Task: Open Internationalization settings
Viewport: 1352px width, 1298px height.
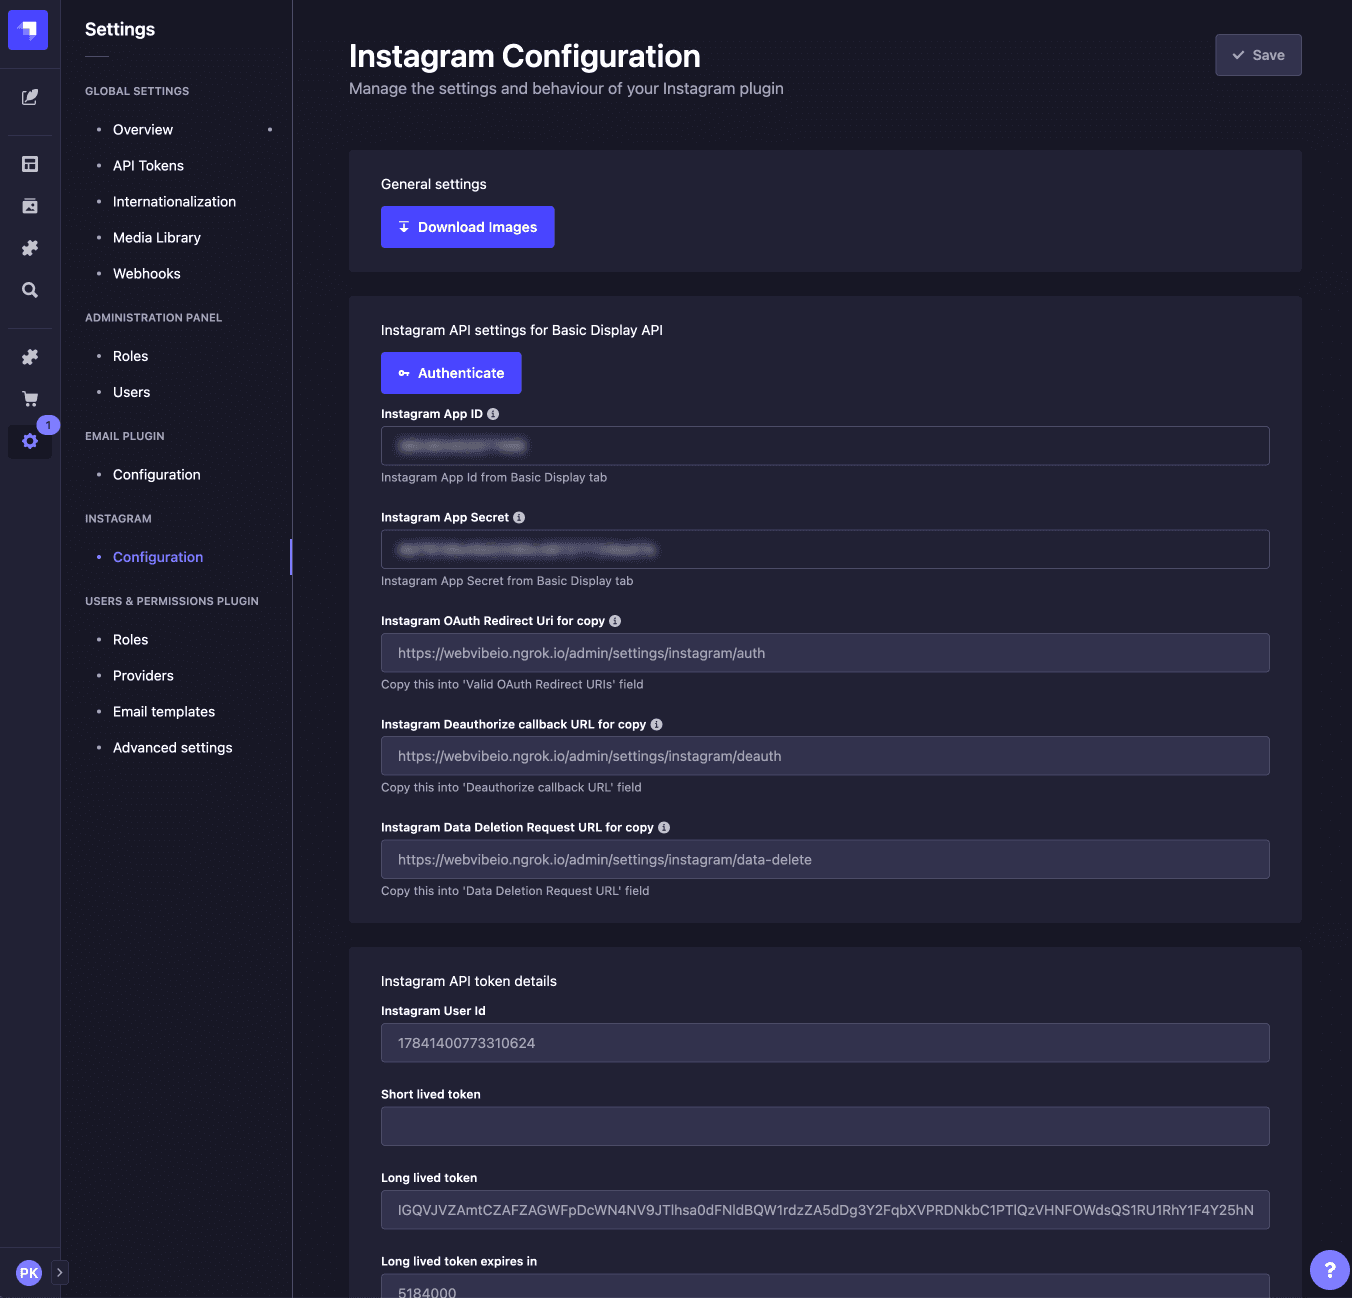Action: (174, 202)
